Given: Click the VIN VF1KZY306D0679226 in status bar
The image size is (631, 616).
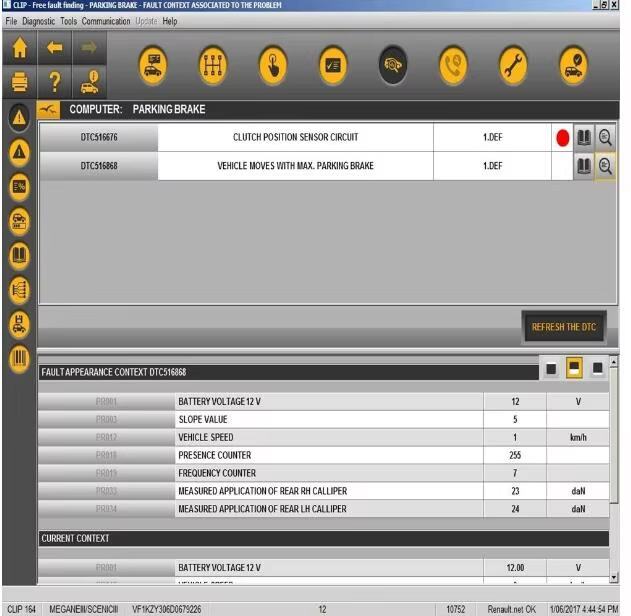Looking at the screenshot, I should (167, 609).
